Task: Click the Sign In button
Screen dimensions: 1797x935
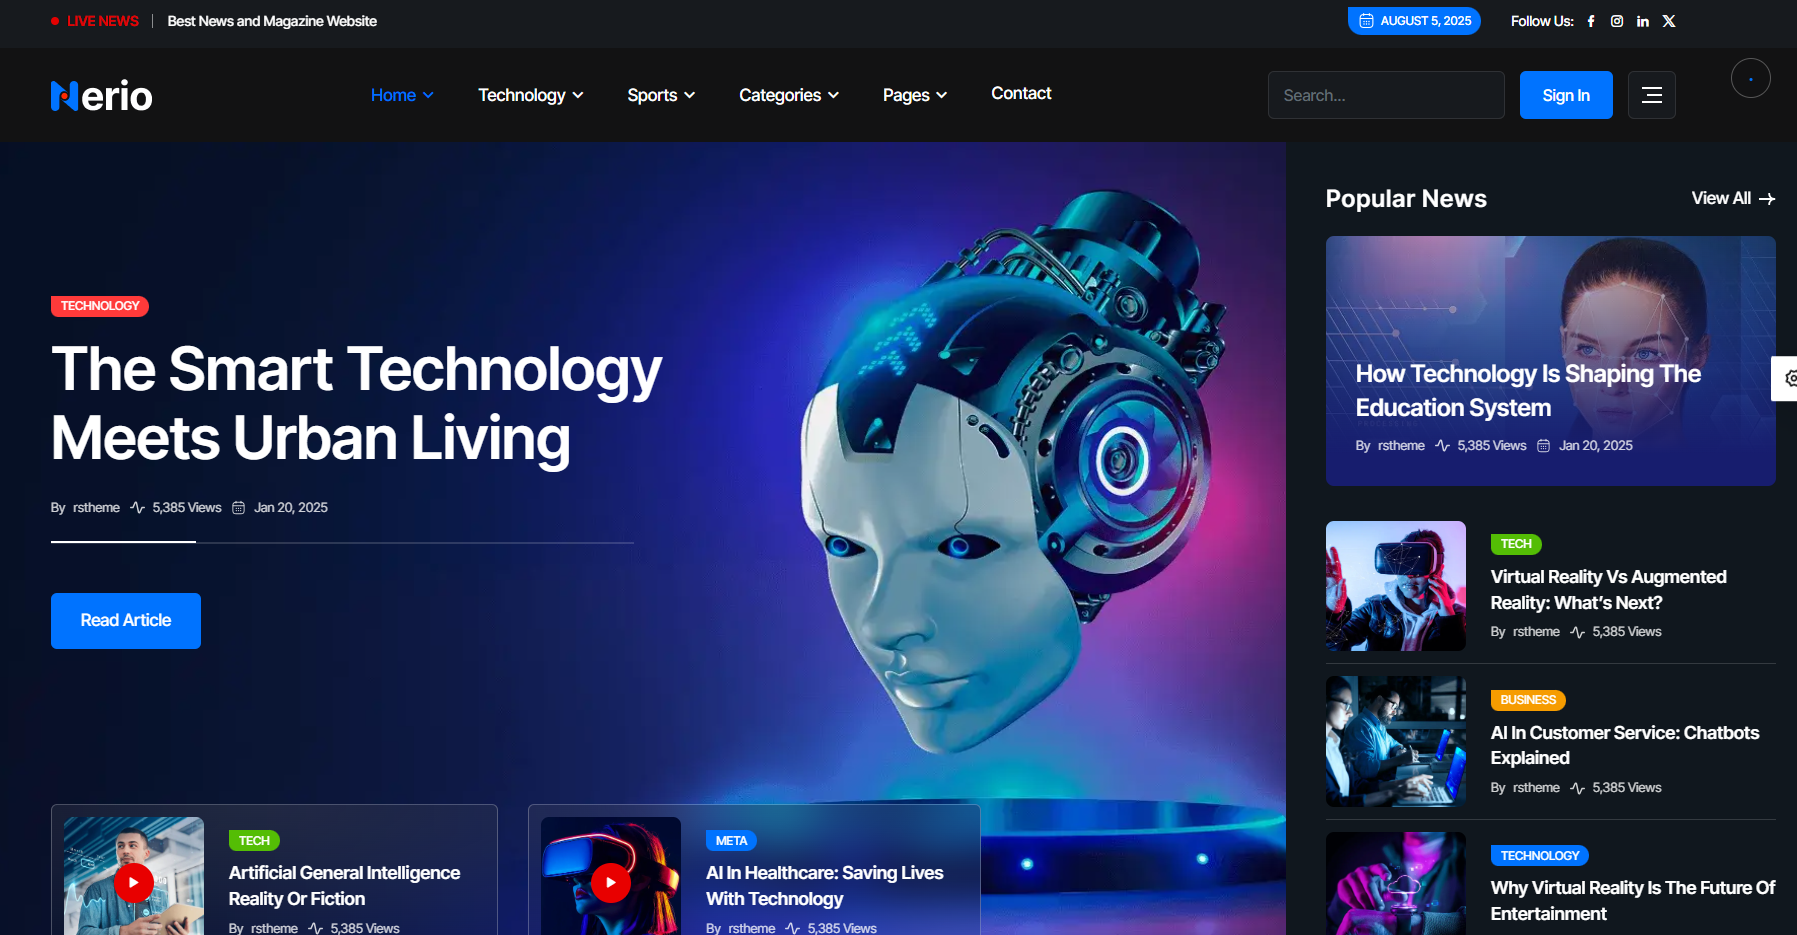Action: [1565, 95]
